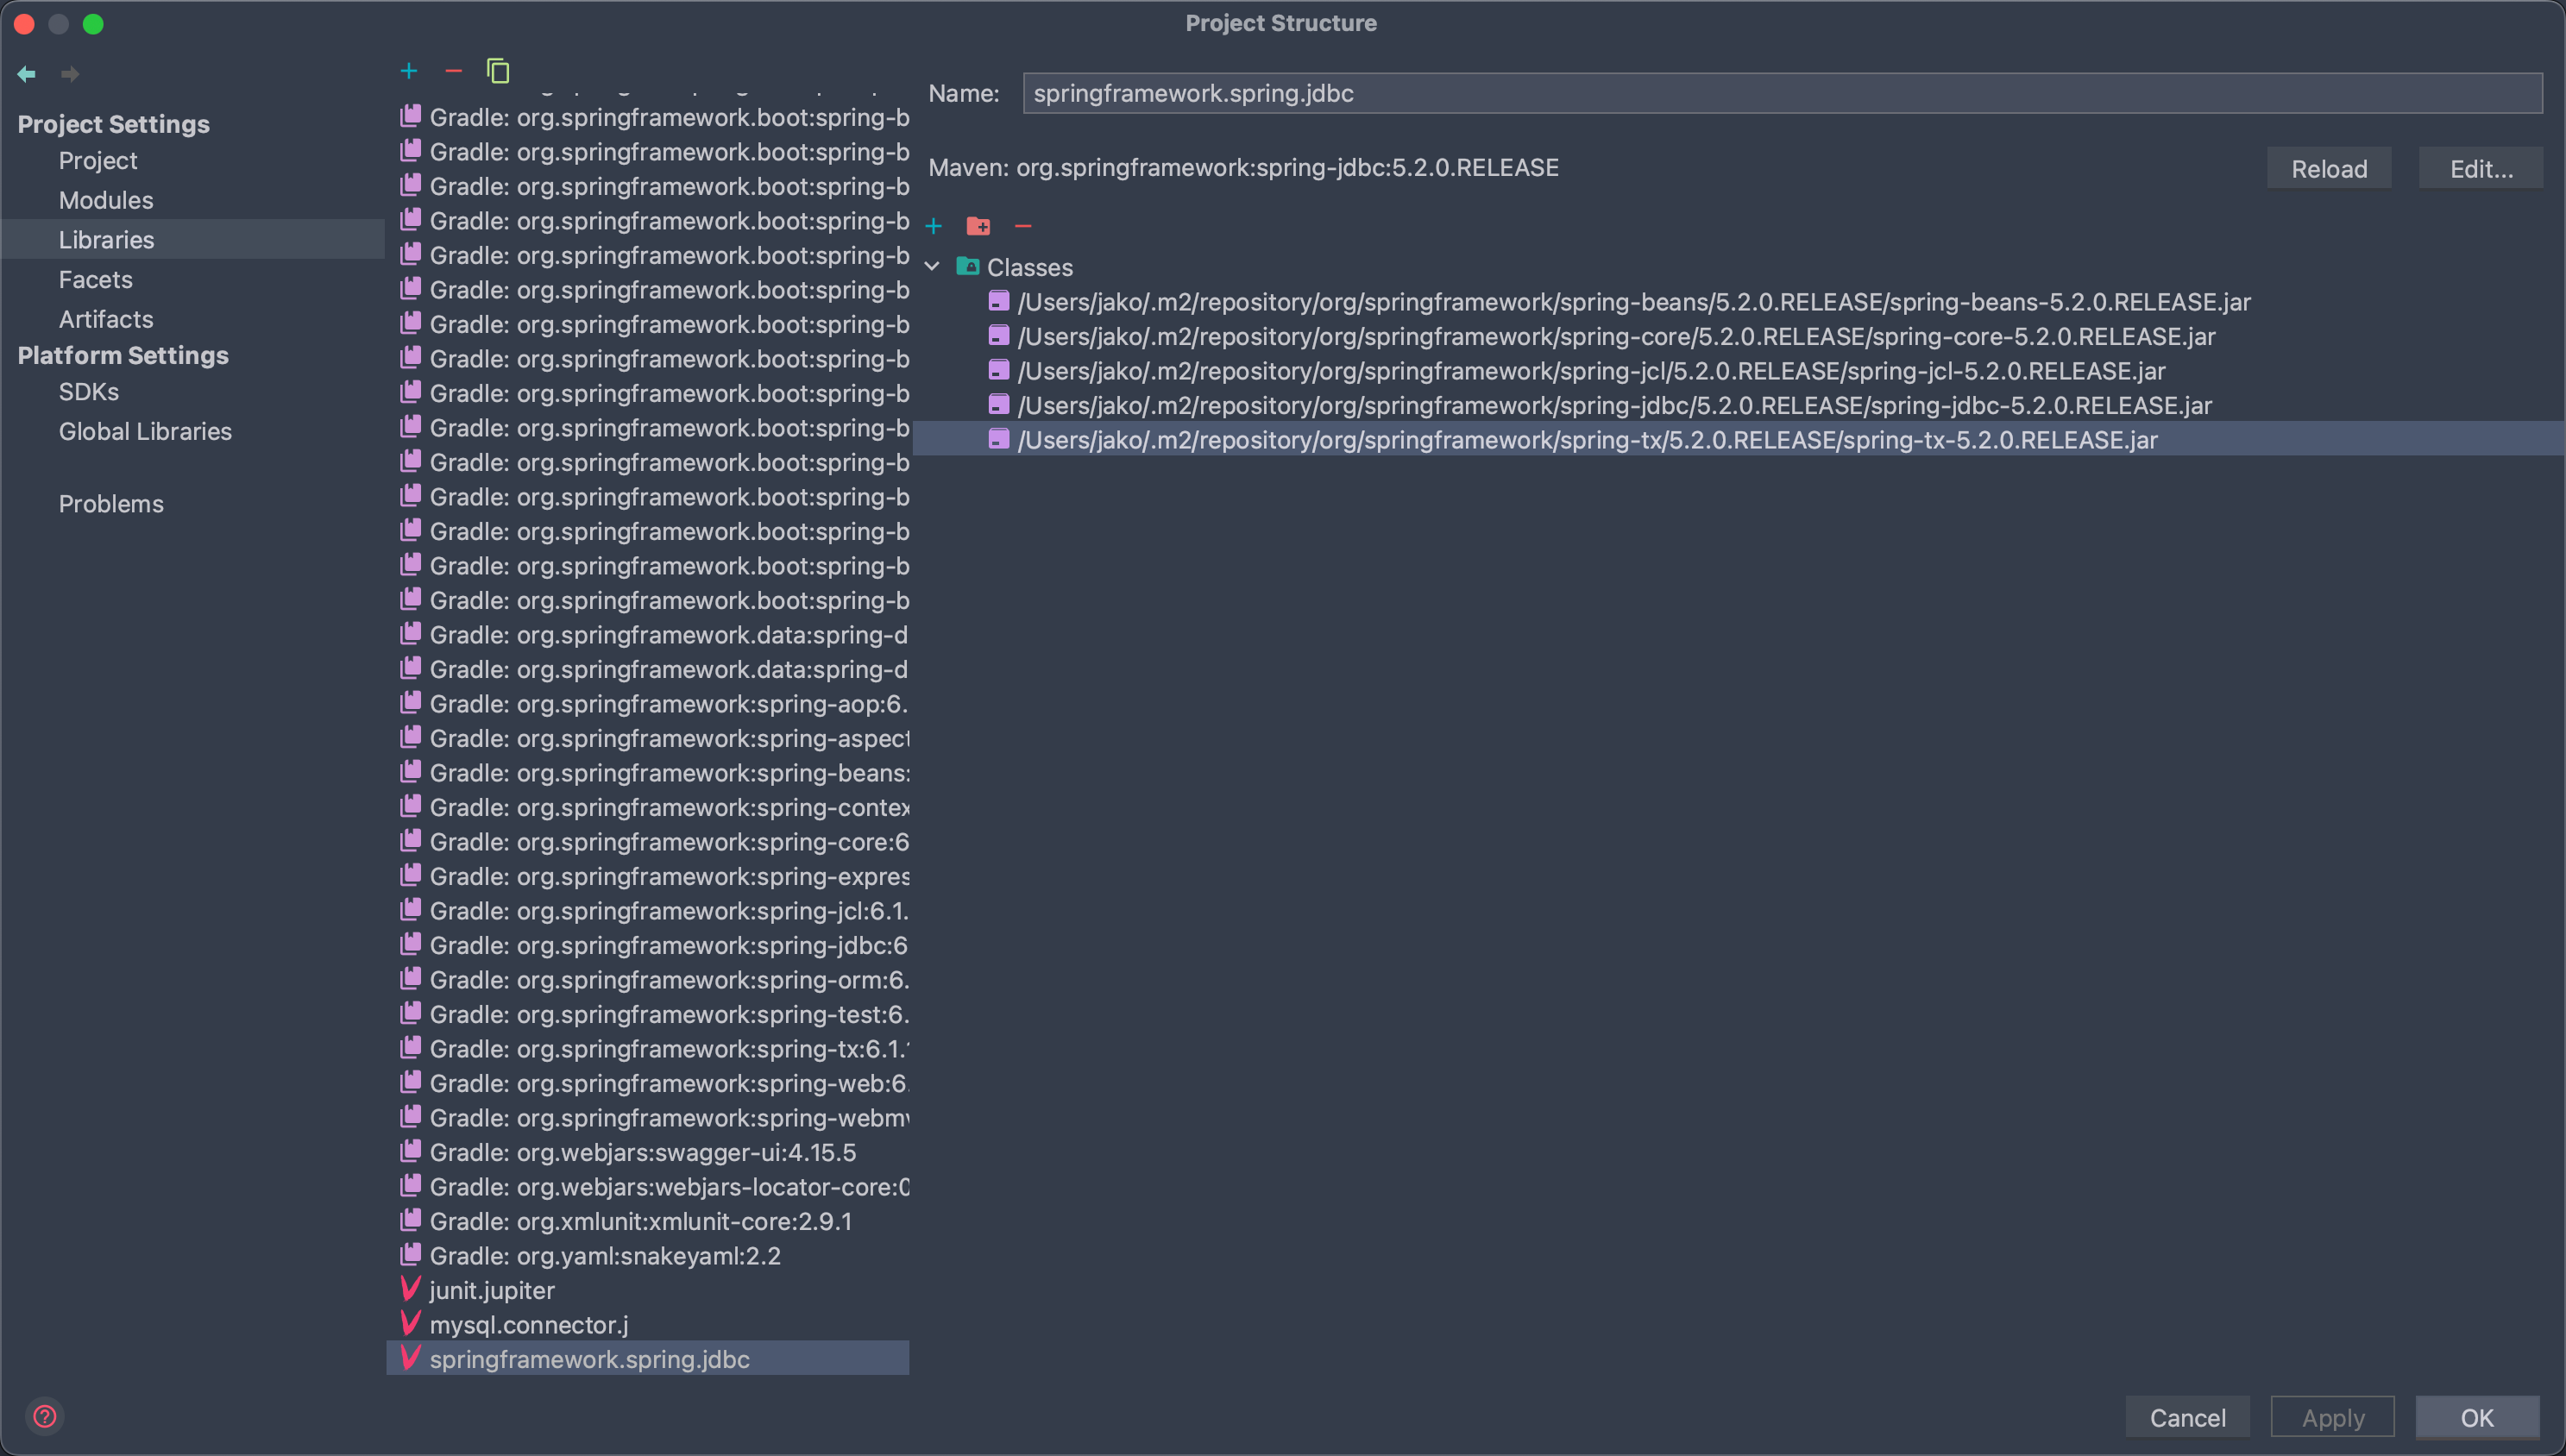Click the add classes root plus icon
2566x1456 pixels.
pos(933,227)
